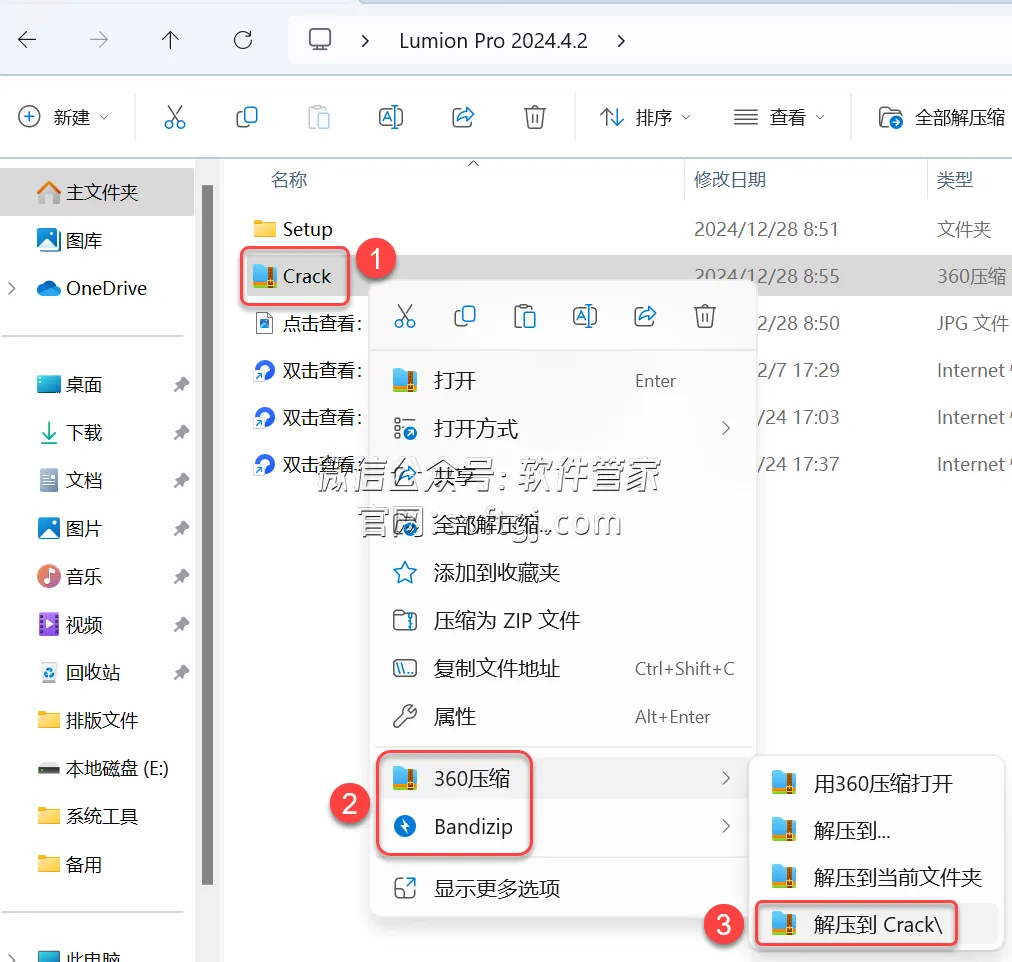The height and width of the screenshot is (962, 1012).
Task: Open 本地磁盘 (E:) in the sidebar
Action: pyautogui.click(x=103, y=768)
